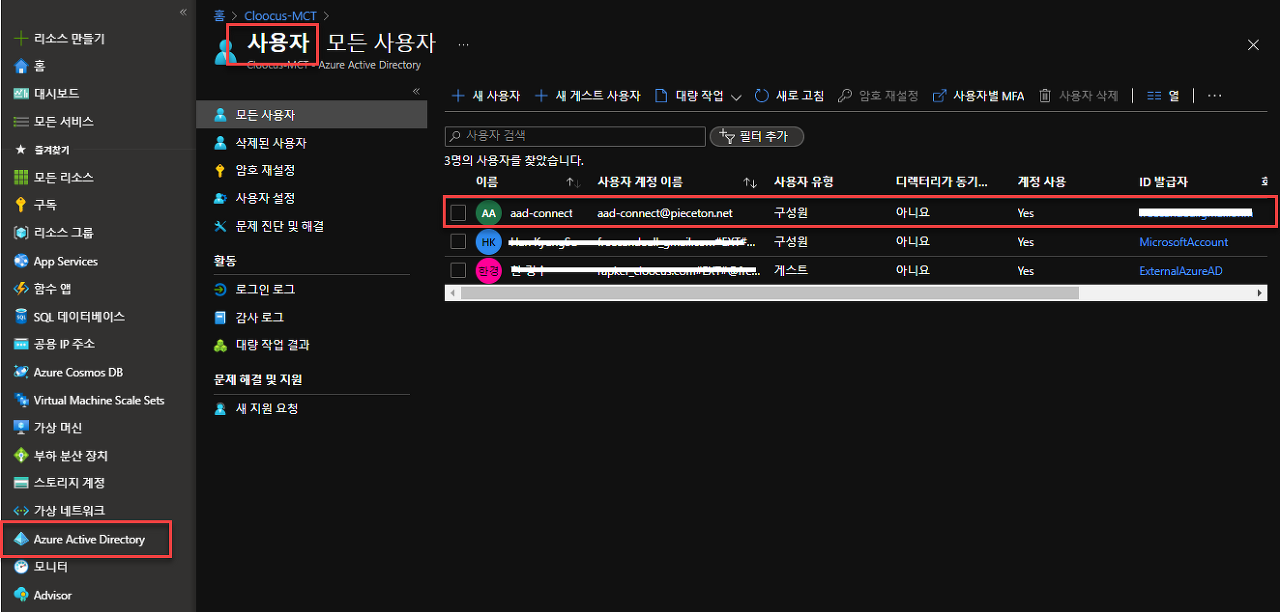Follow the 홈 breadcrumb link
This screenshot has width=1280, height=612.
(x=219, y=16)
